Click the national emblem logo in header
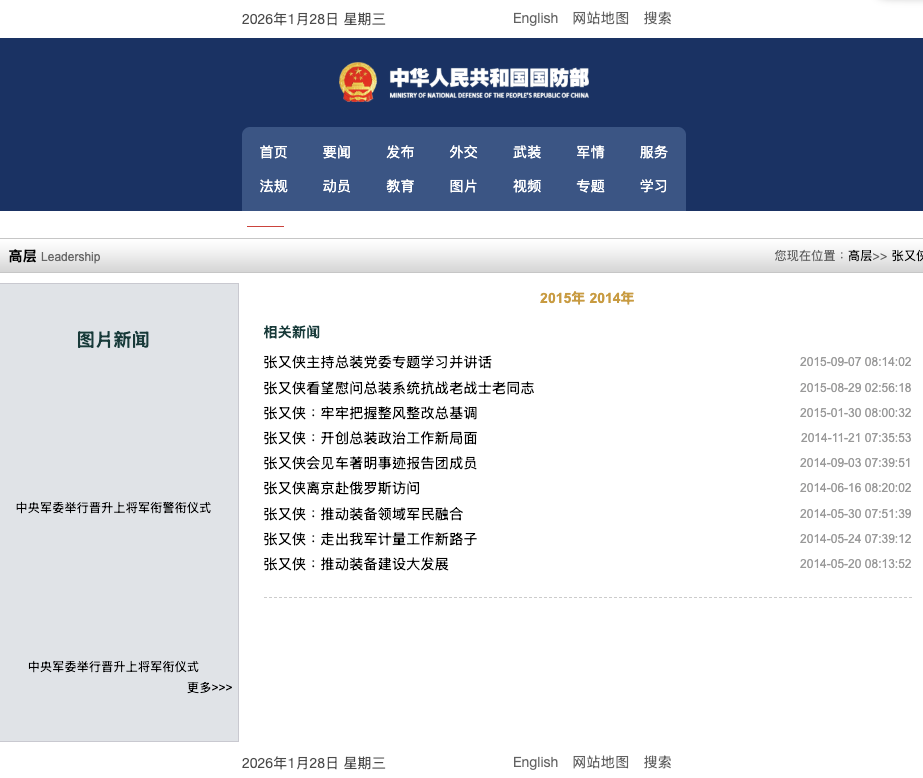 click(x=358, y=82)
